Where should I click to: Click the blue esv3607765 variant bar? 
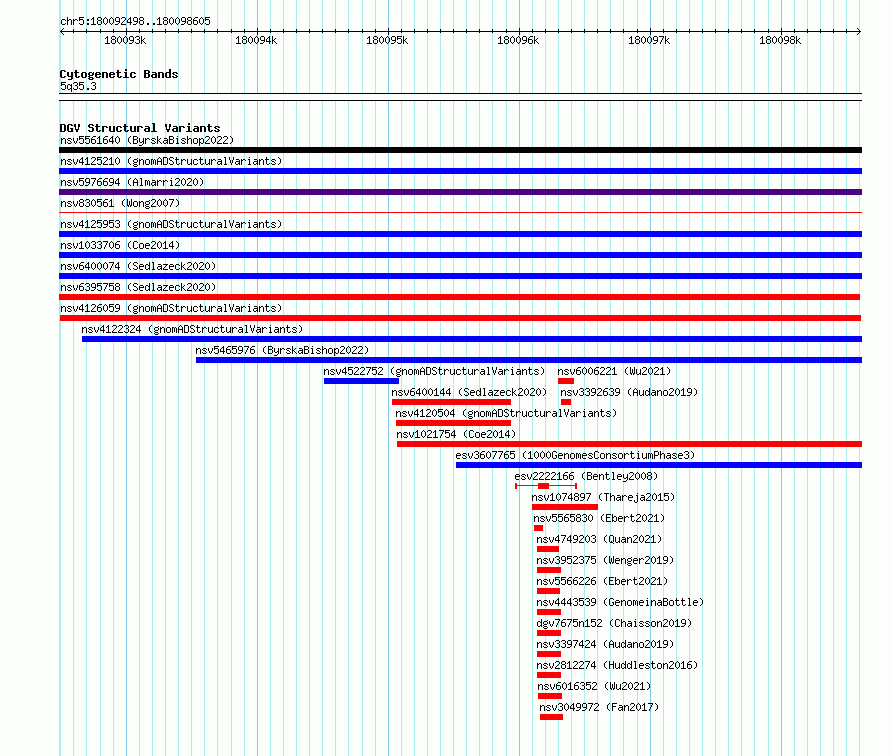659,465
